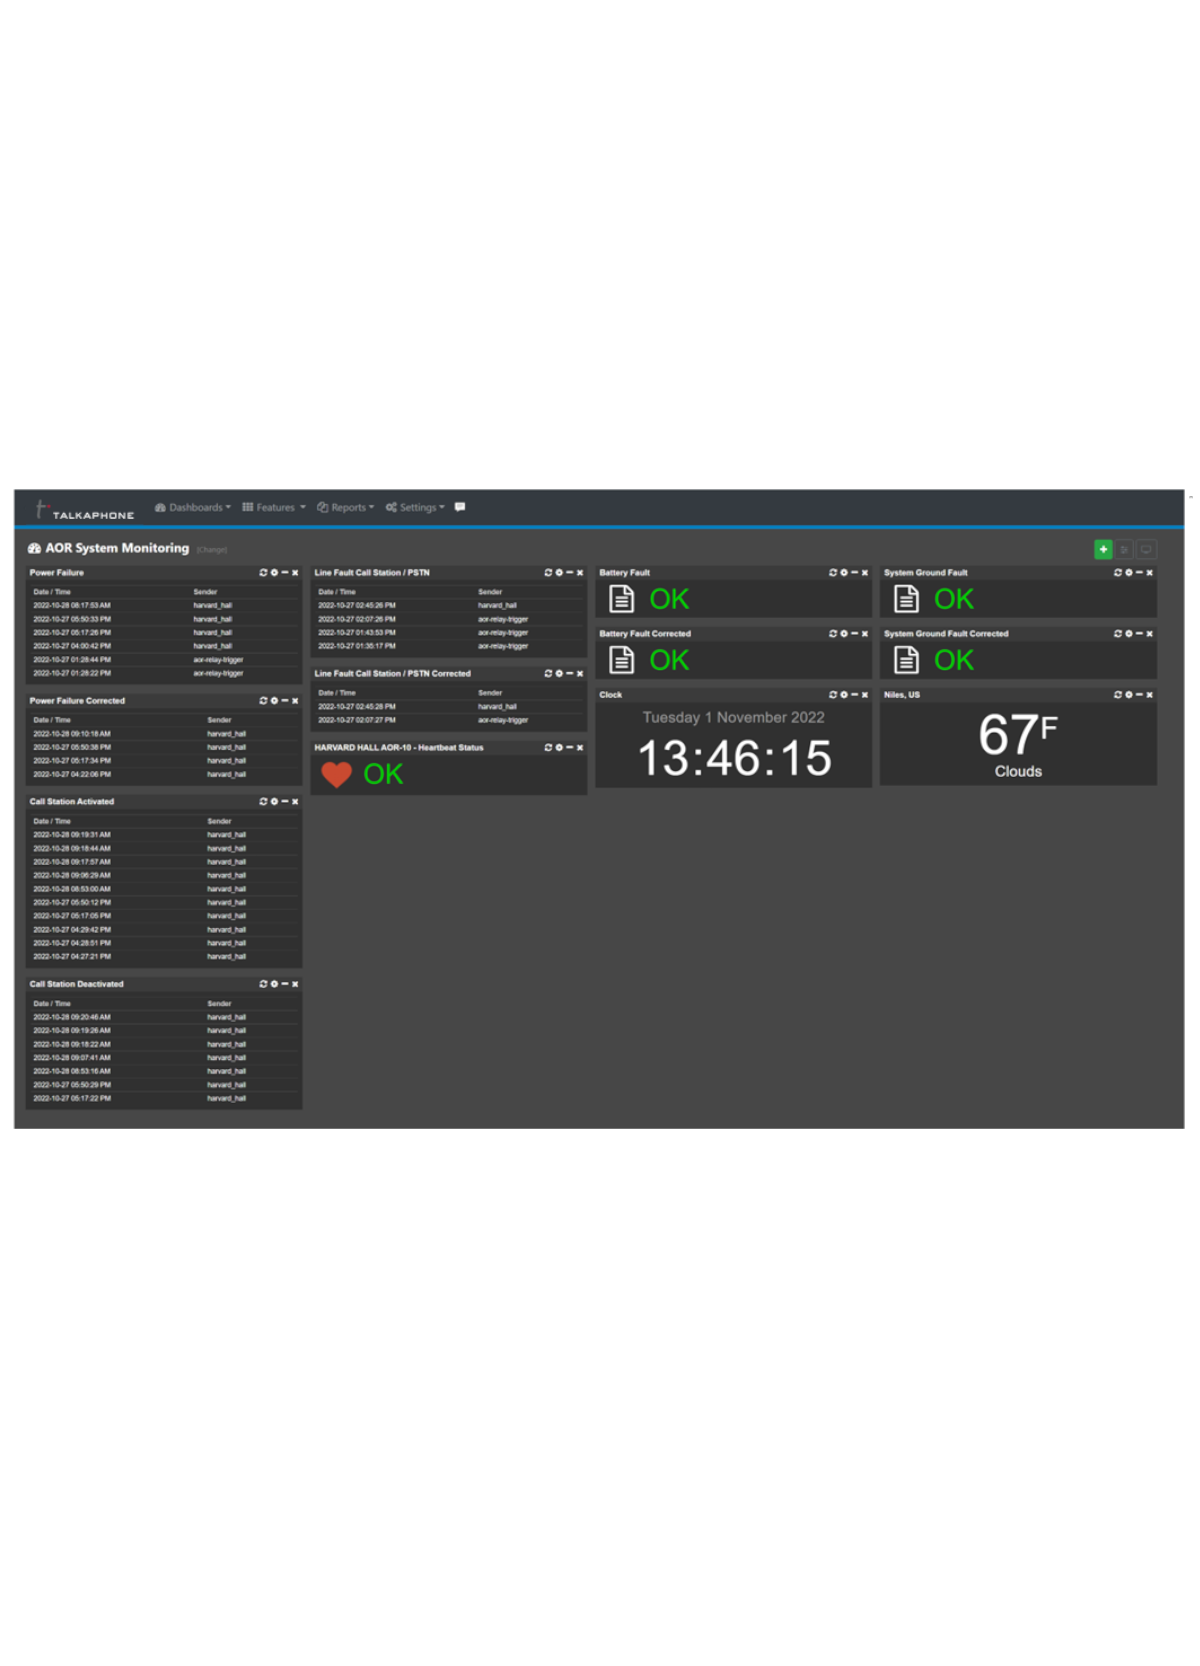Screen dimensions: 1200x1666
Task: Refresh the Line Fault Call Station / PSTN widget
Action: 548,573
